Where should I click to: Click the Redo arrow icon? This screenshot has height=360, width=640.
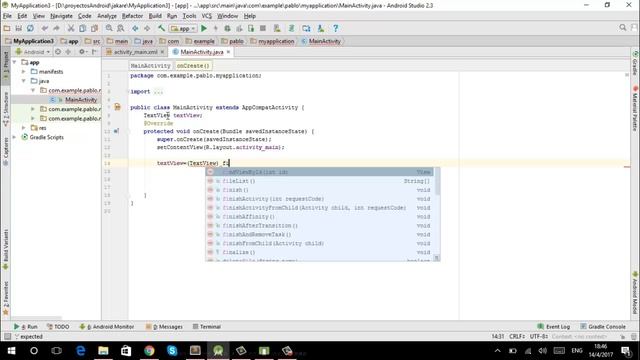56,28
